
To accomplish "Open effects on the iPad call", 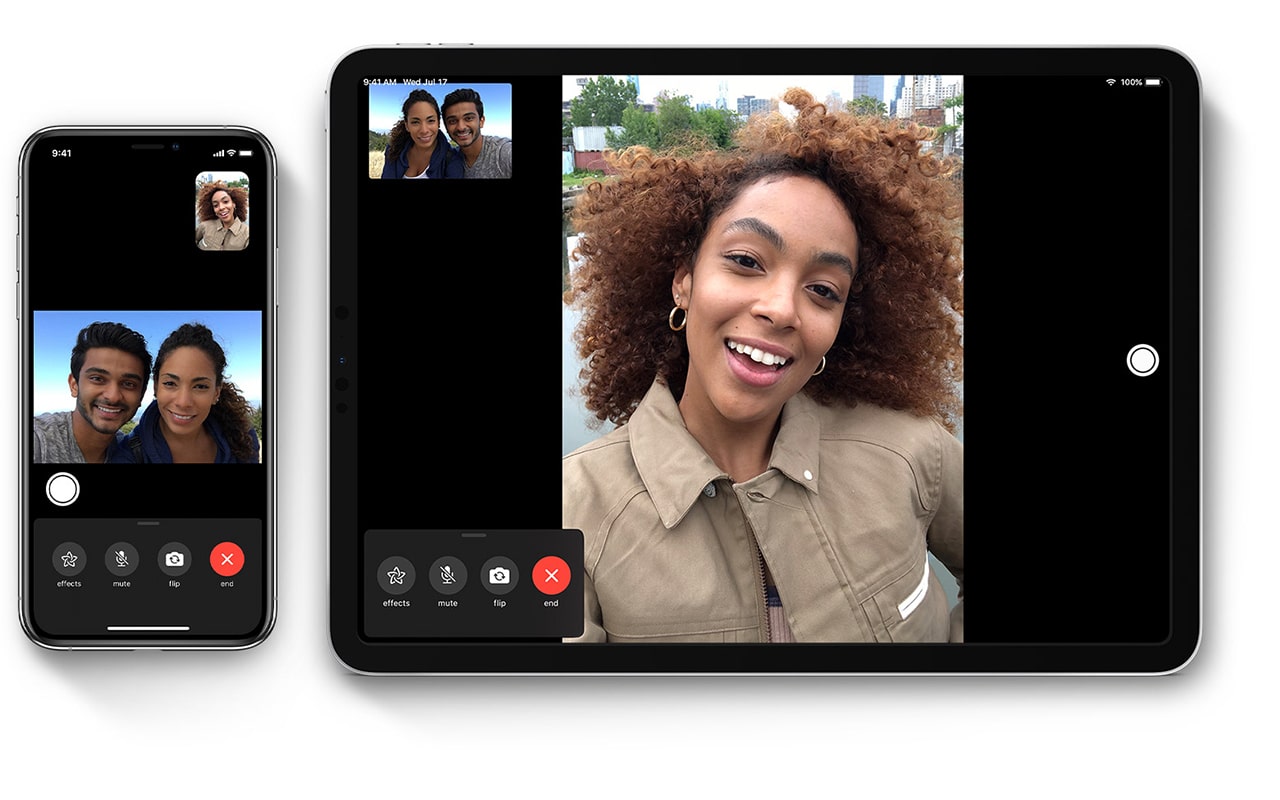I will coord(396,575).
